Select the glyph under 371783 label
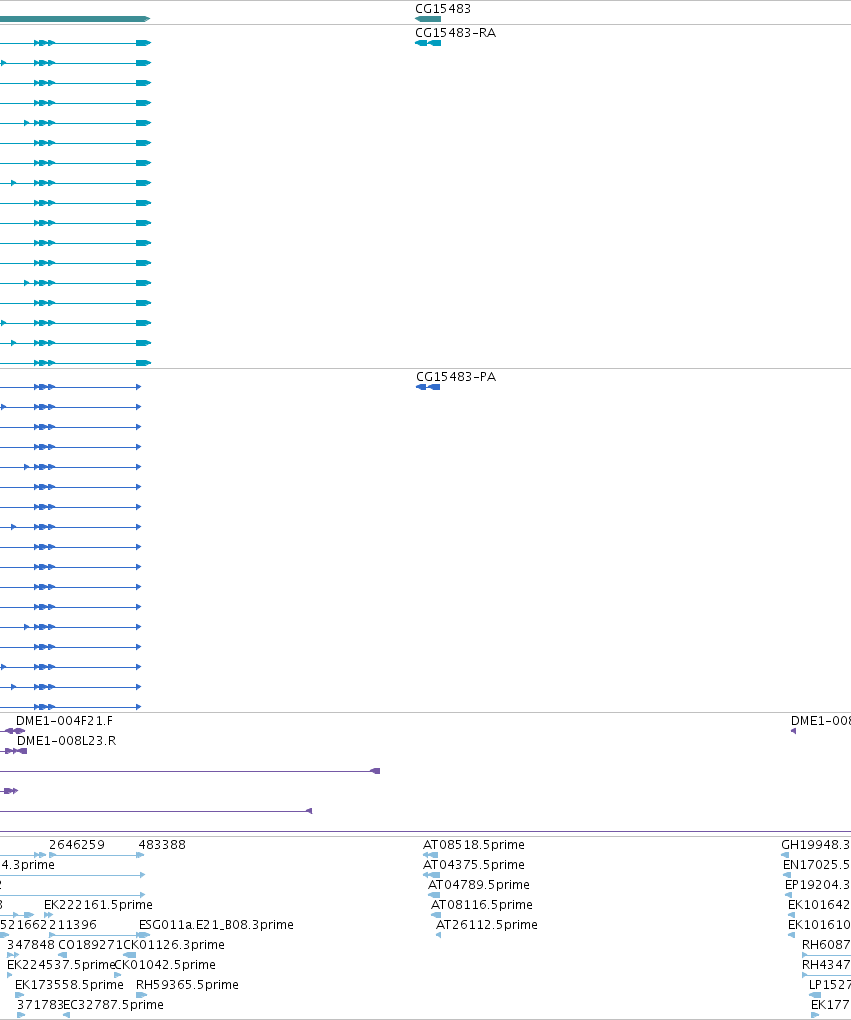Image resolution: width=851 pixels, height=1020 pixels. [21, 1015]
